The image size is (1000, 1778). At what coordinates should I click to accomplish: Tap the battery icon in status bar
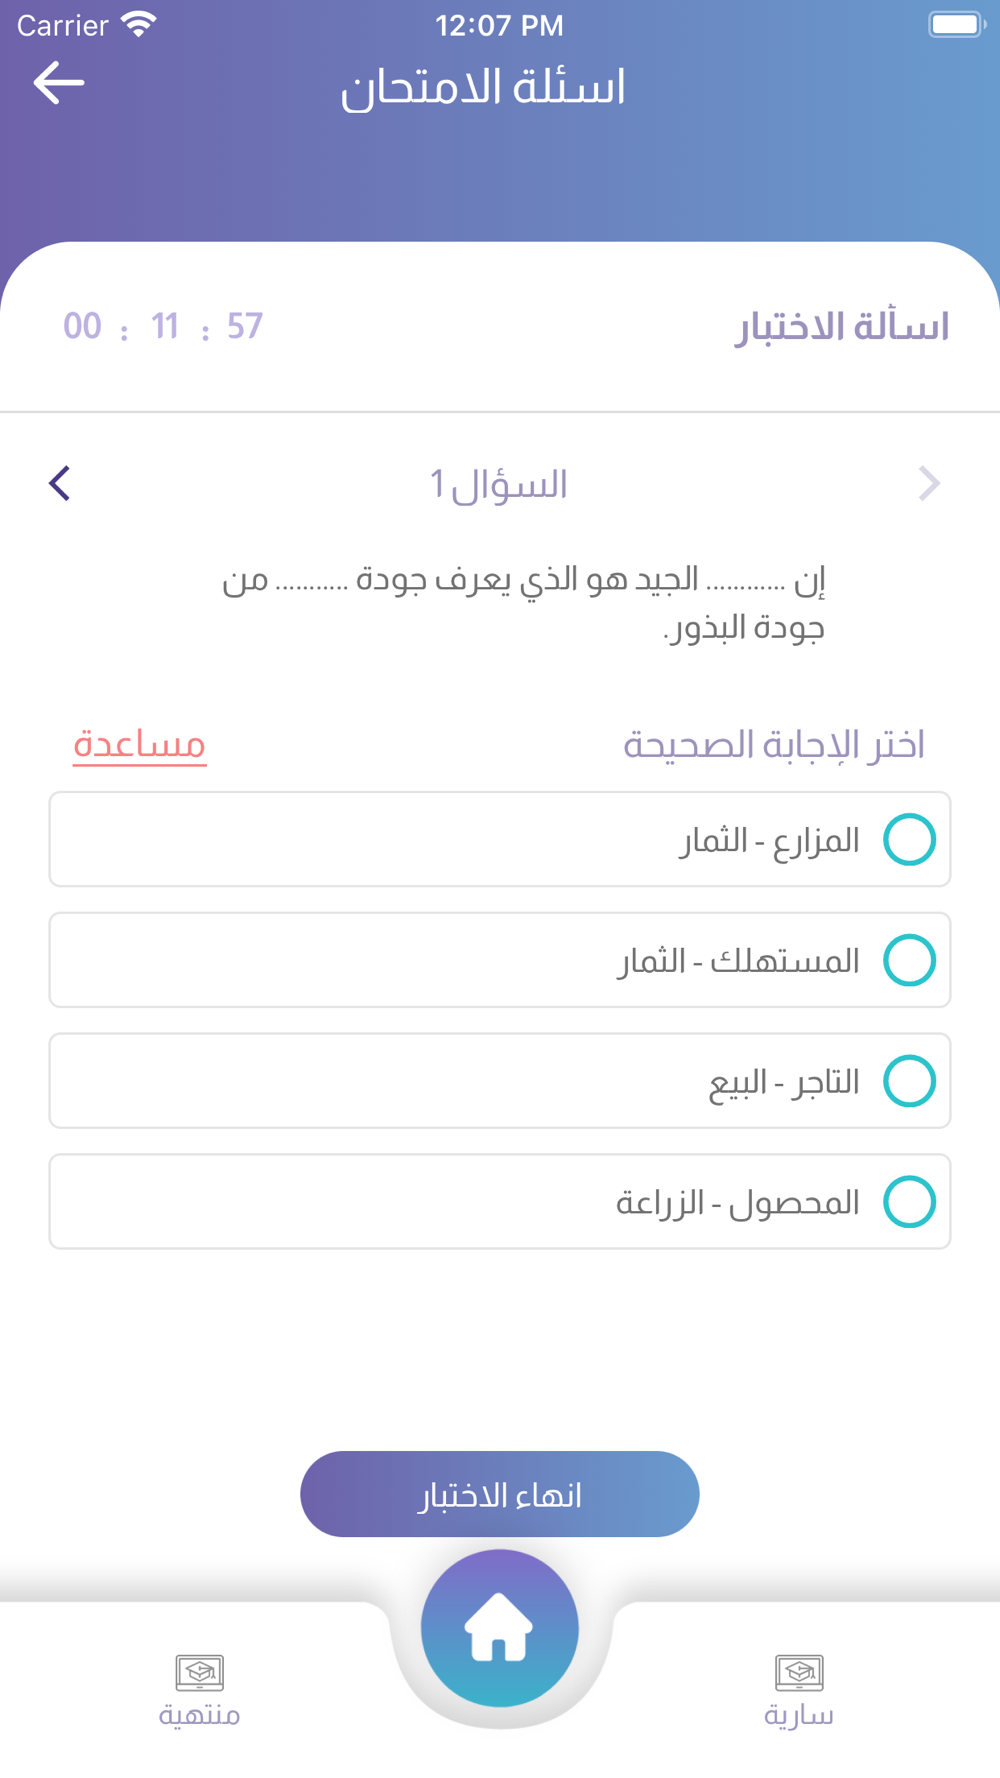click(x=957, y=24)
